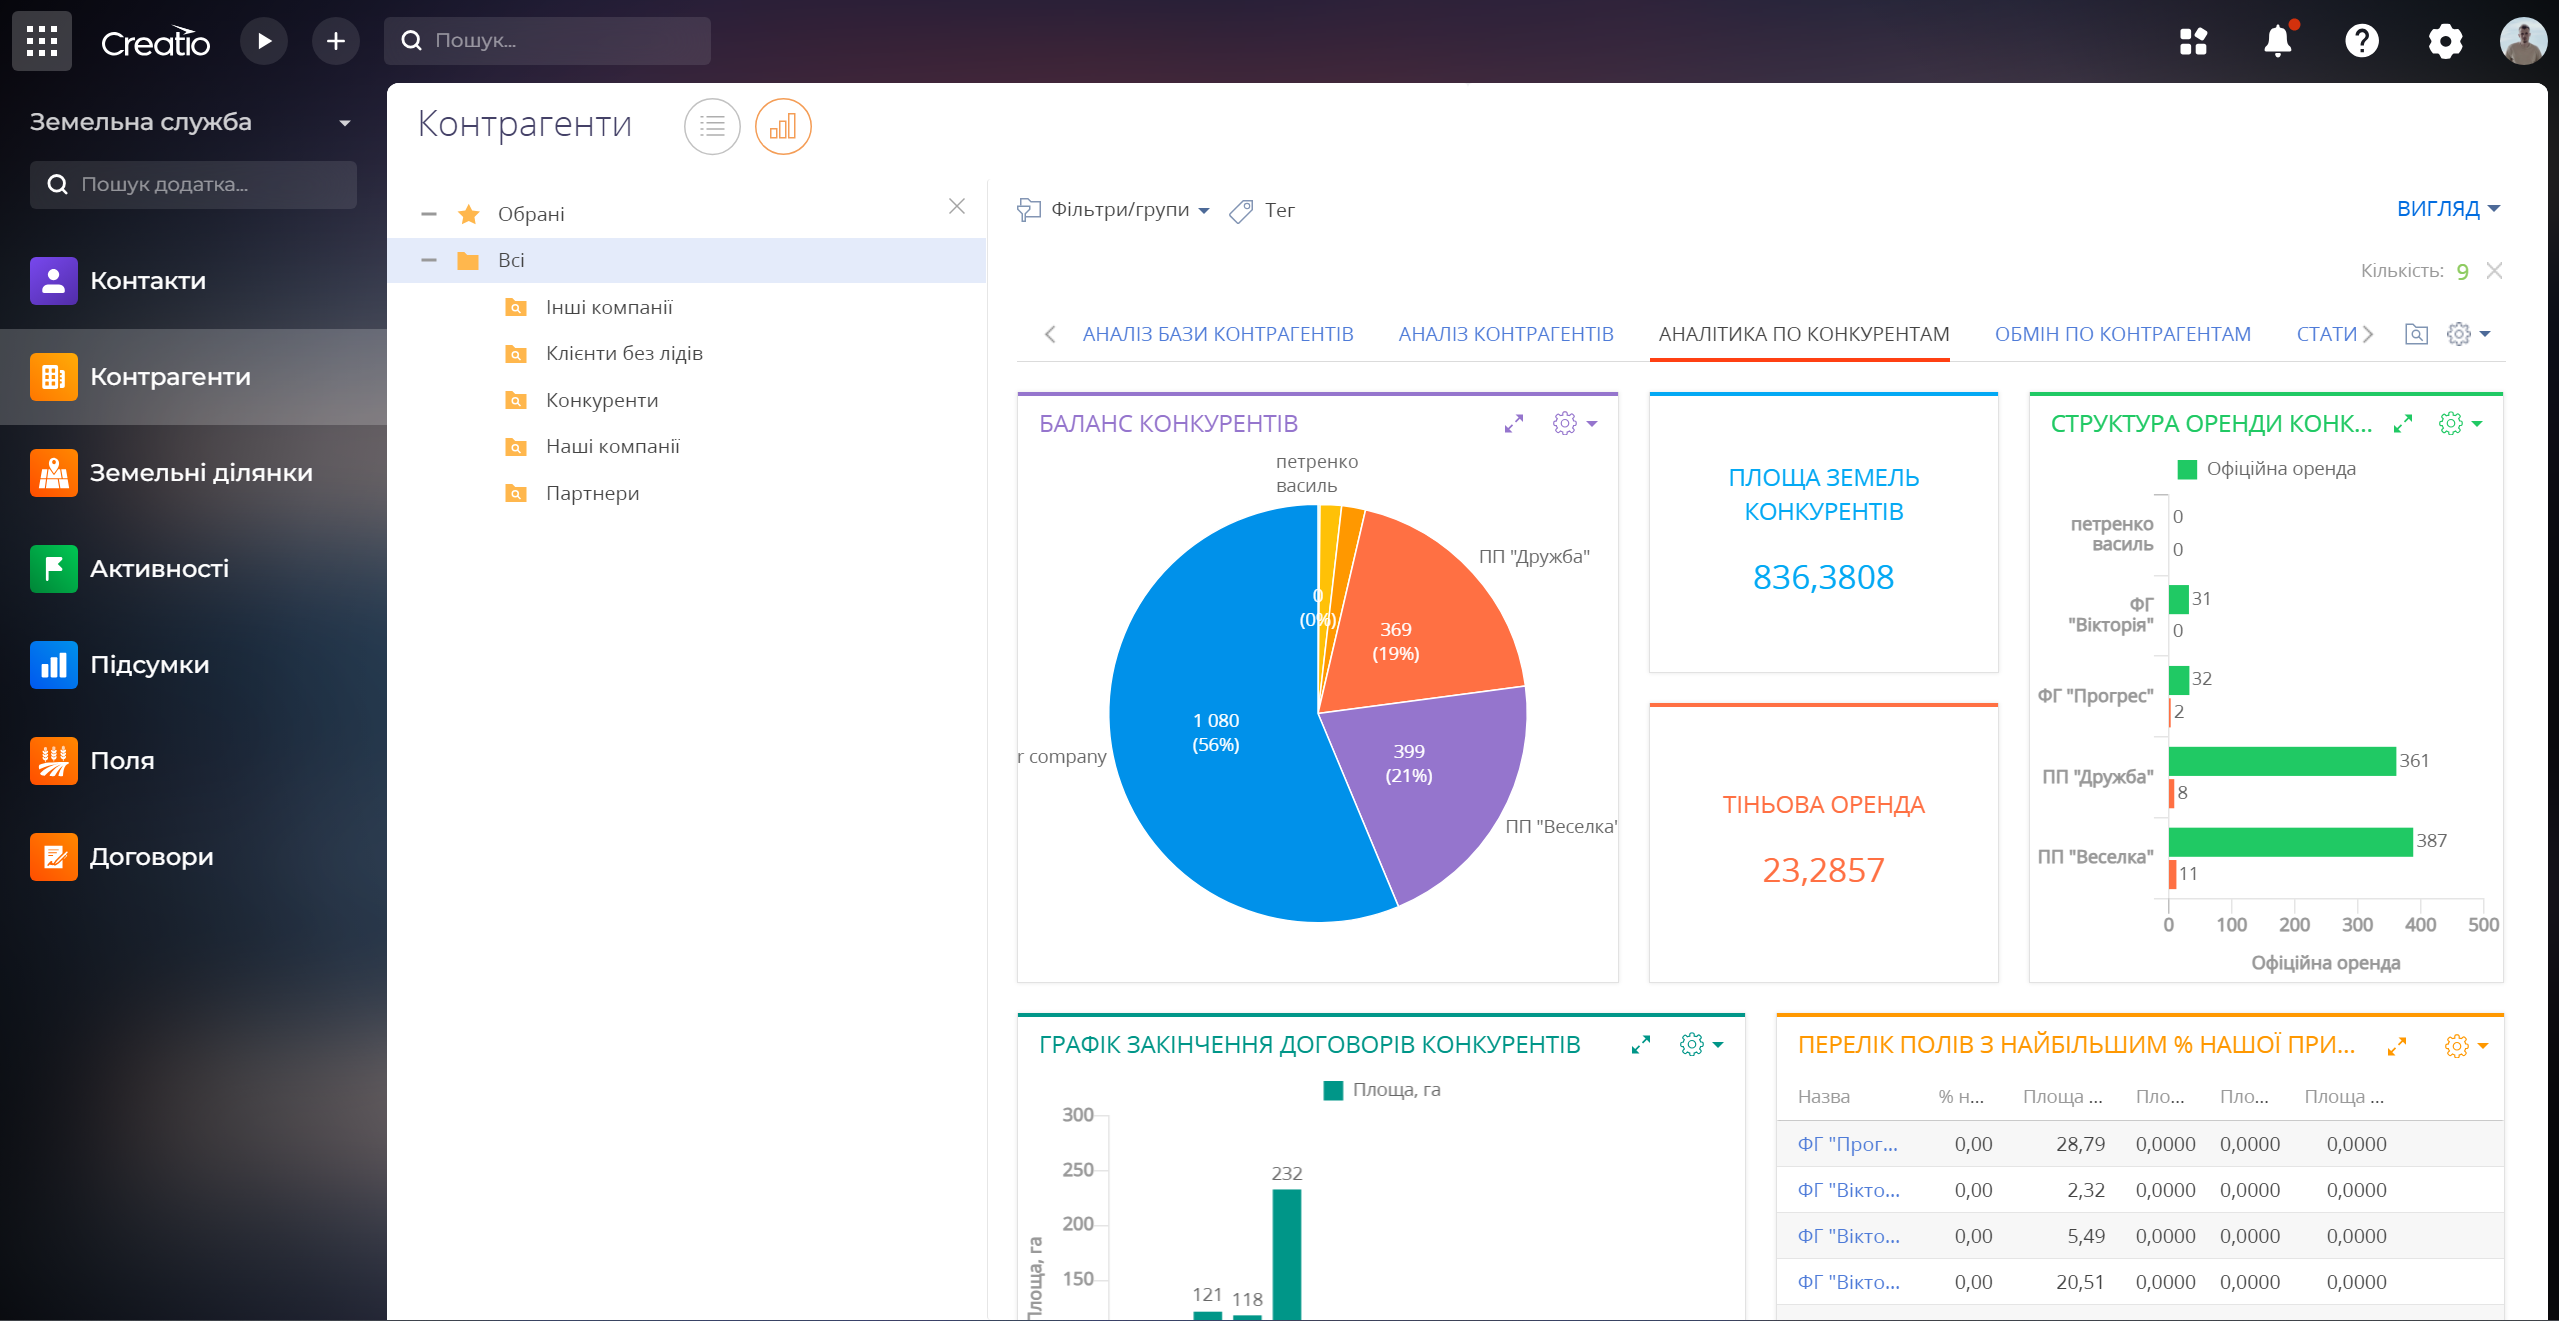Screen dimensions: 2559x1321
Task: Select Інші компанії folder
Action: tap(609, 307)
